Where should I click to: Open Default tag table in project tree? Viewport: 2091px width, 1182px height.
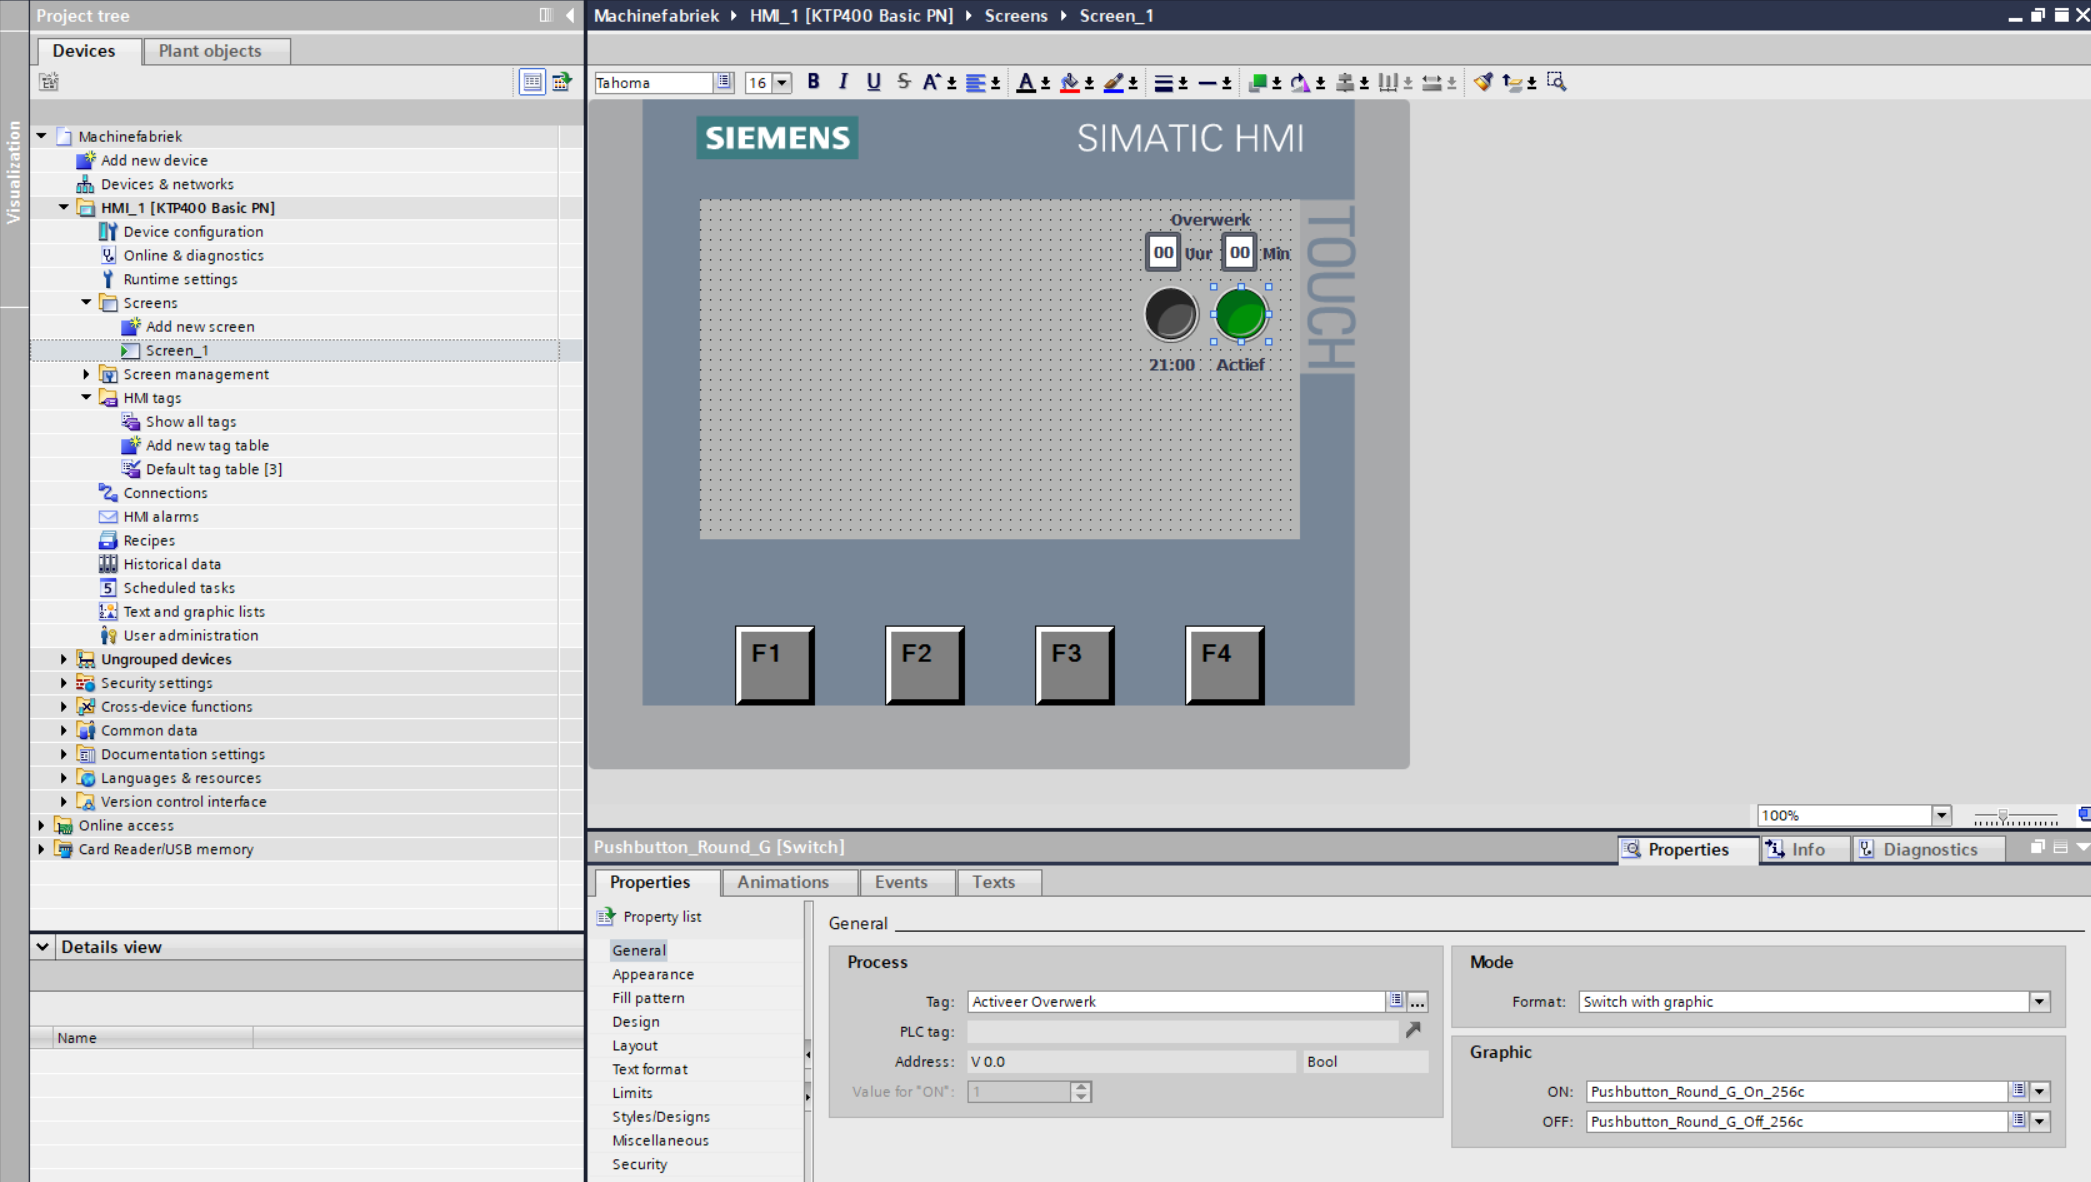[x=213, y=469]
